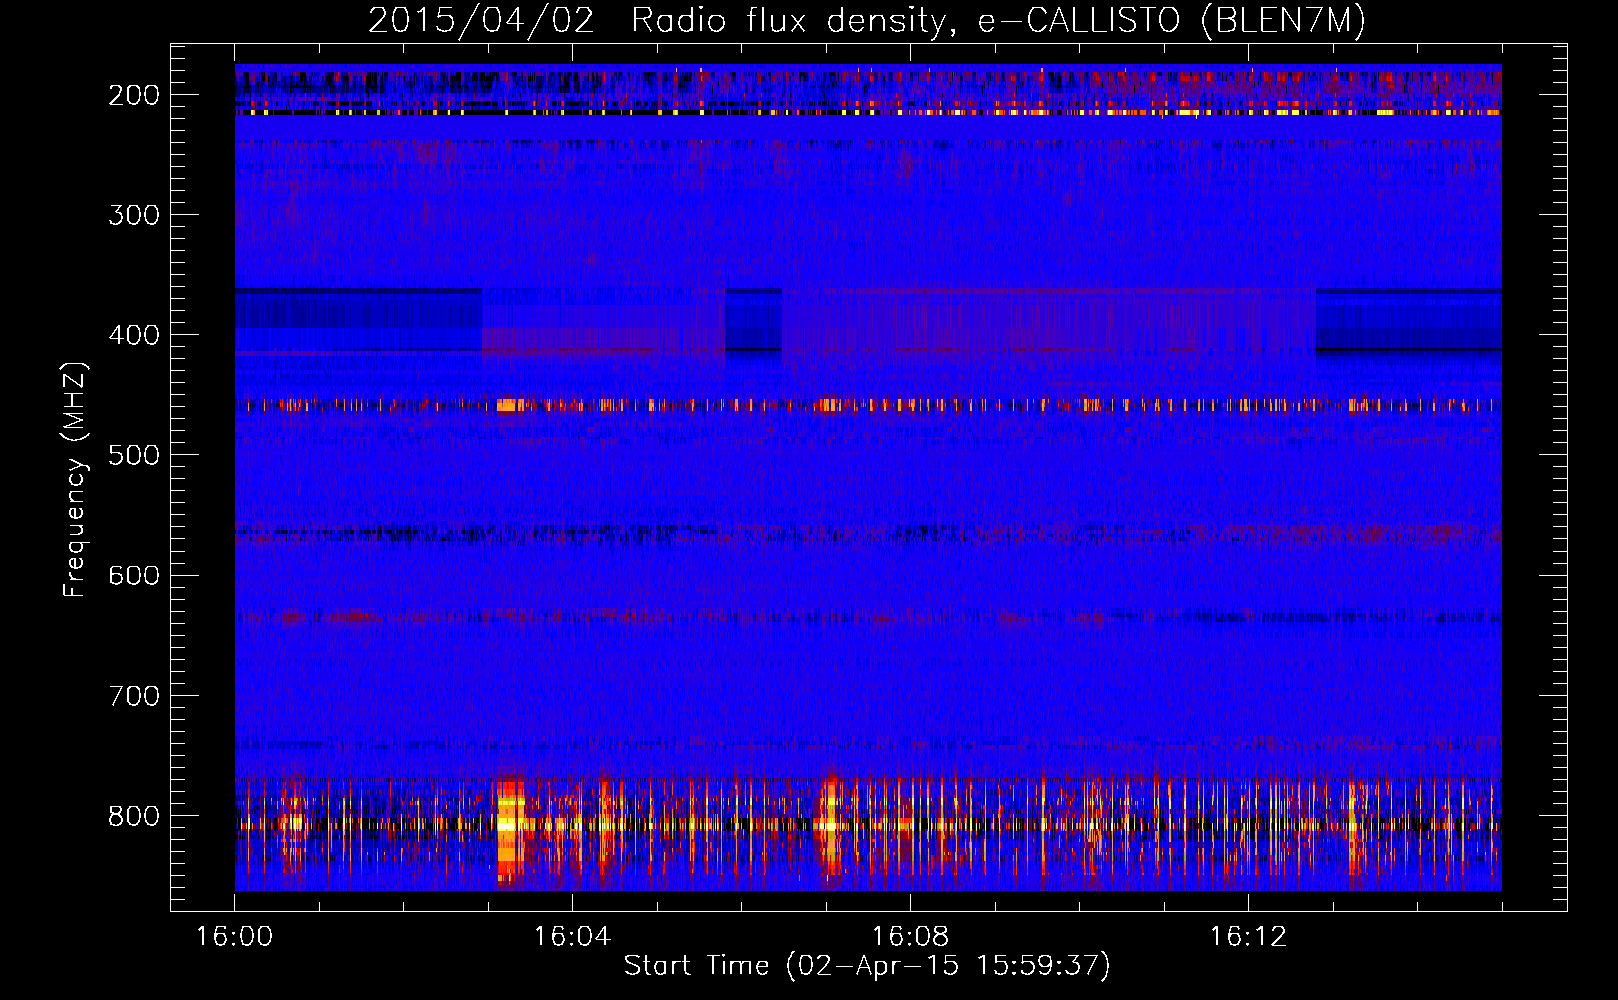
Task: Click the 16:00 time tick label
Action: [234, 936]
